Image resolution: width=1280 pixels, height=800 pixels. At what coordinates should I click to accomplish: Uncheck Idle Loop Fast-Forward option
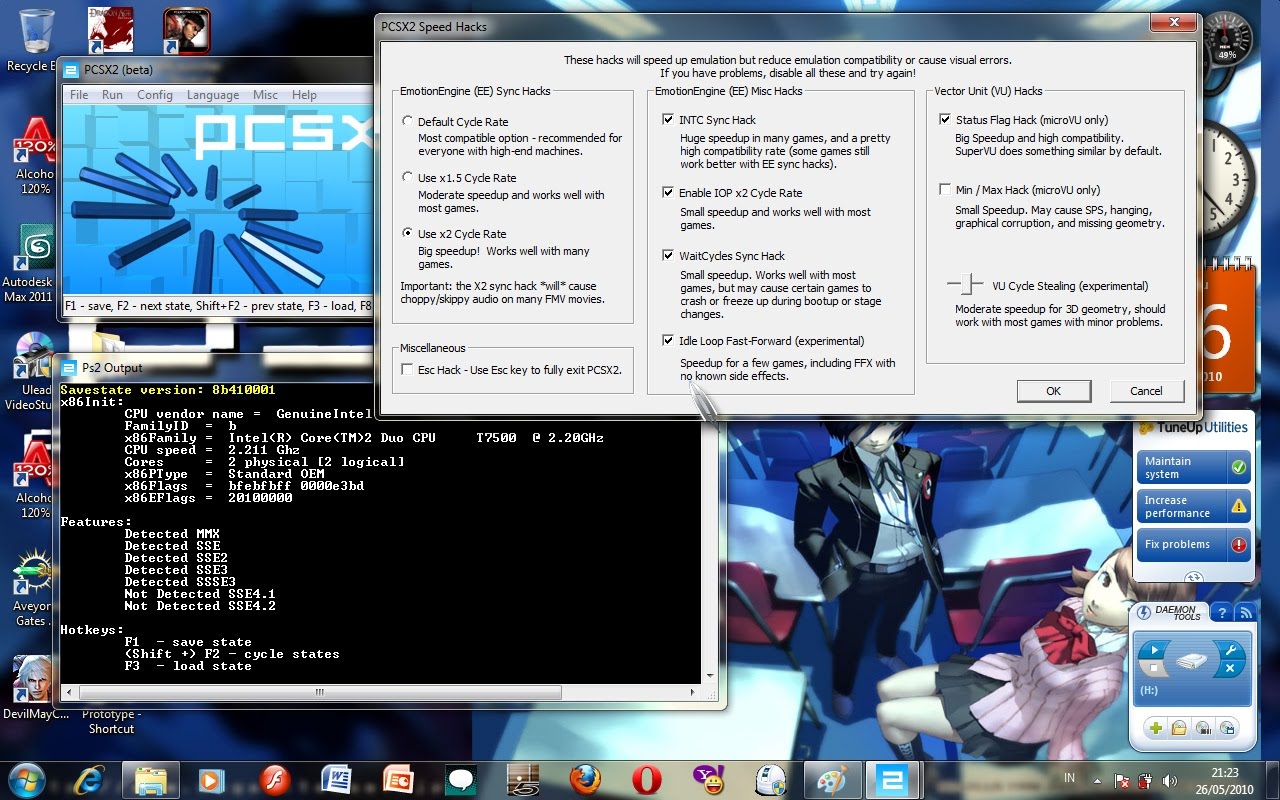(x=668, y=340)
